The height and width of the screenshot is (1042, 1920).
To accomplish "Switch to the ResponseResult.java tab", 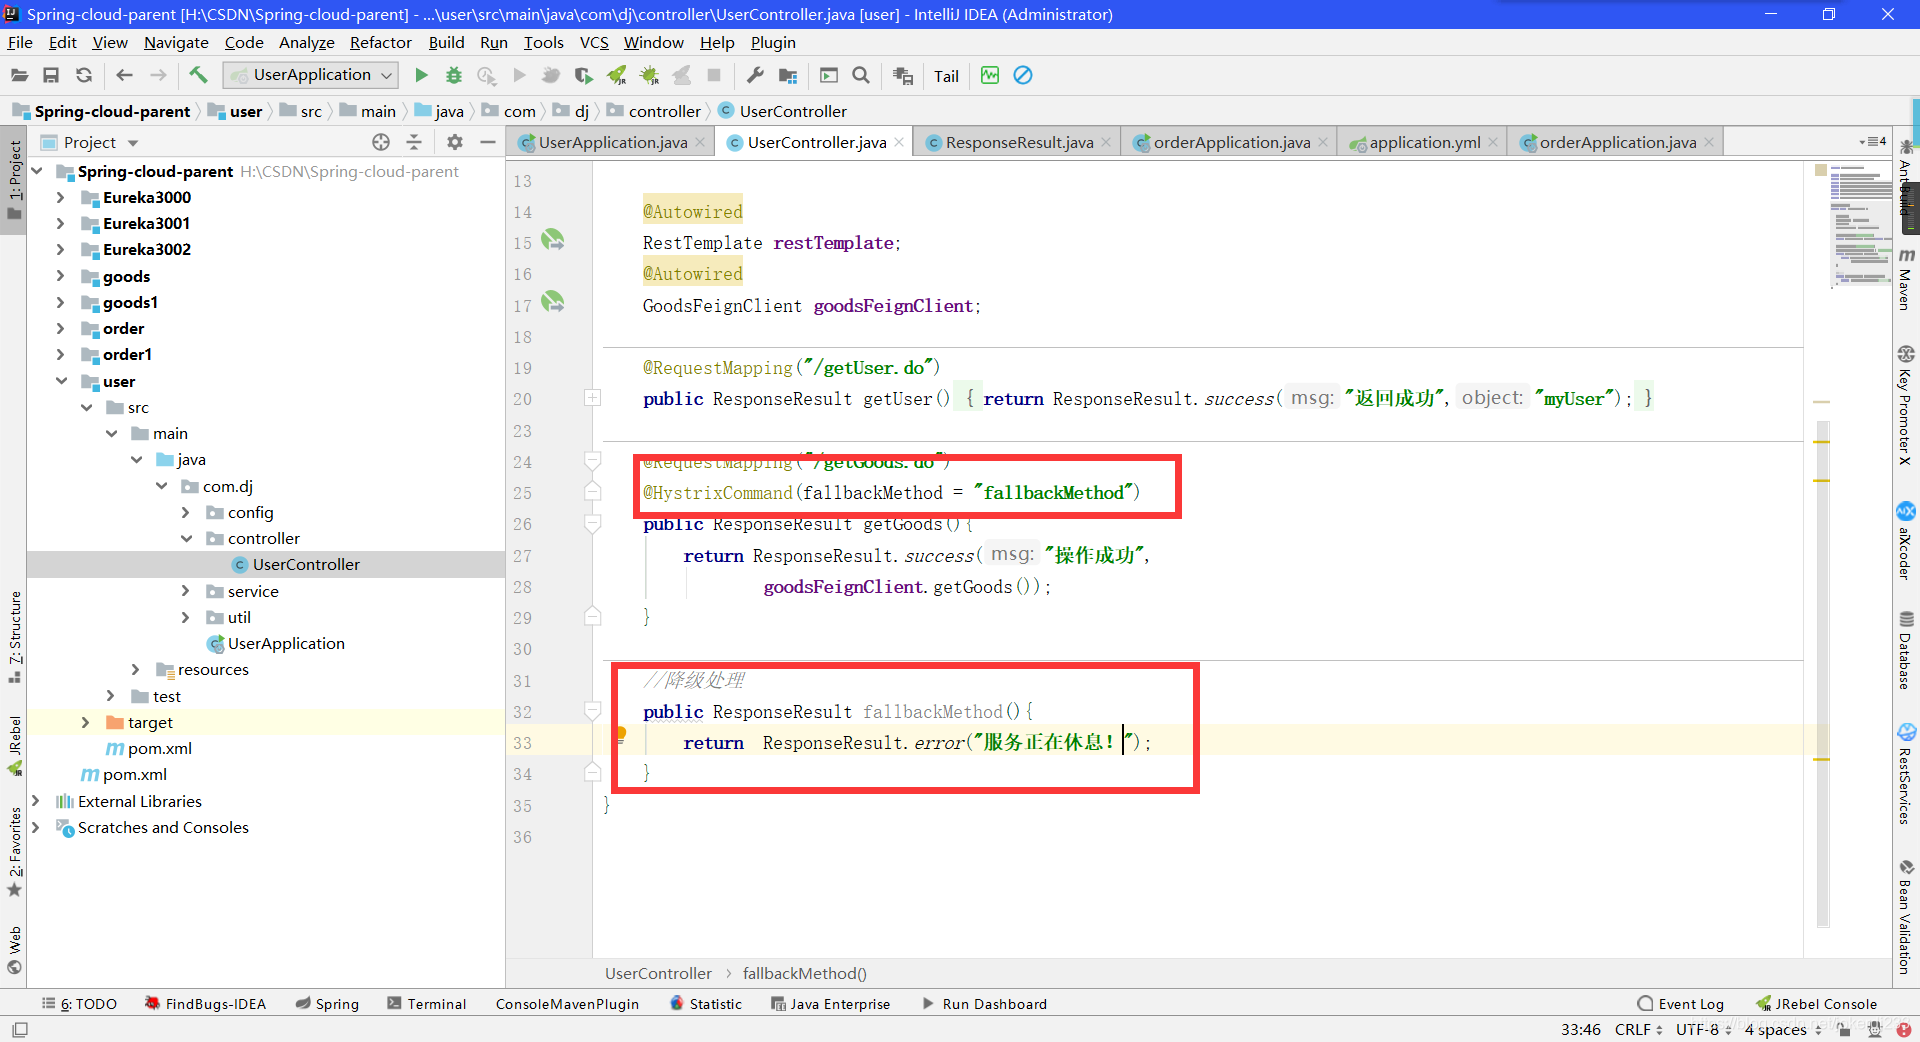I will point(1019,142).
